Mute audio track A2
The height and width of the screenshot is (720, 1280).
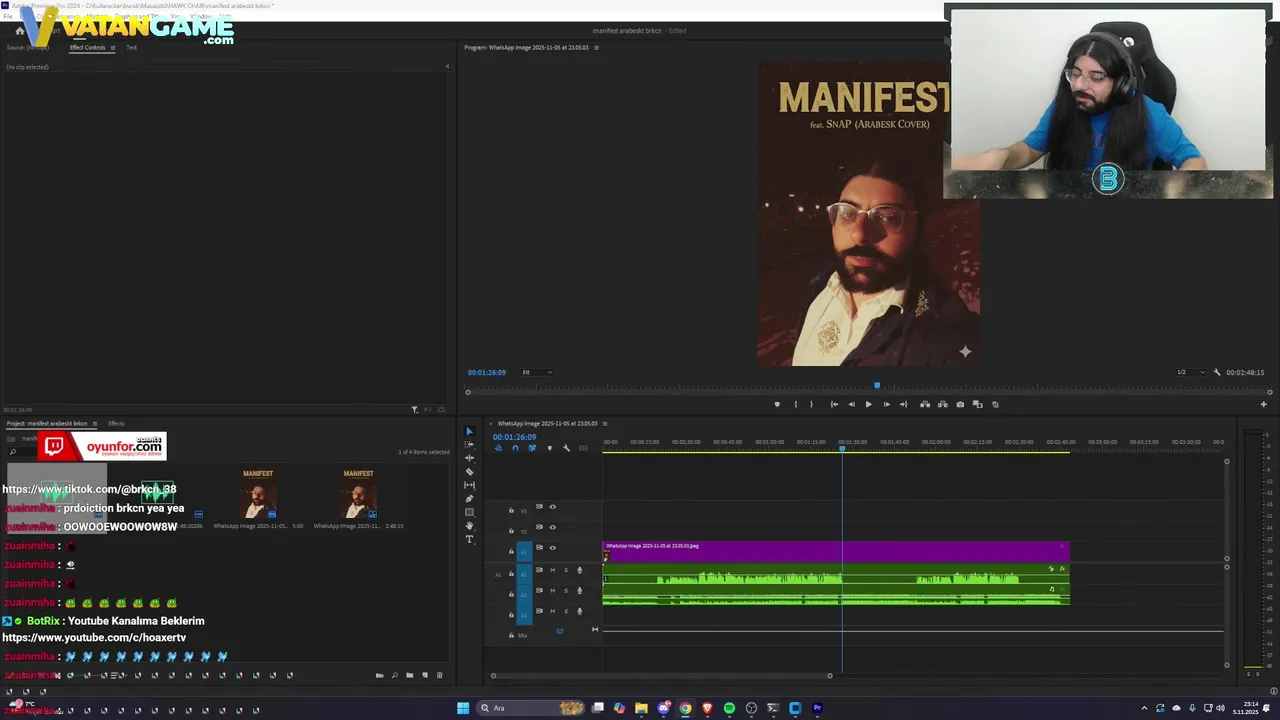tap(552, 590)
